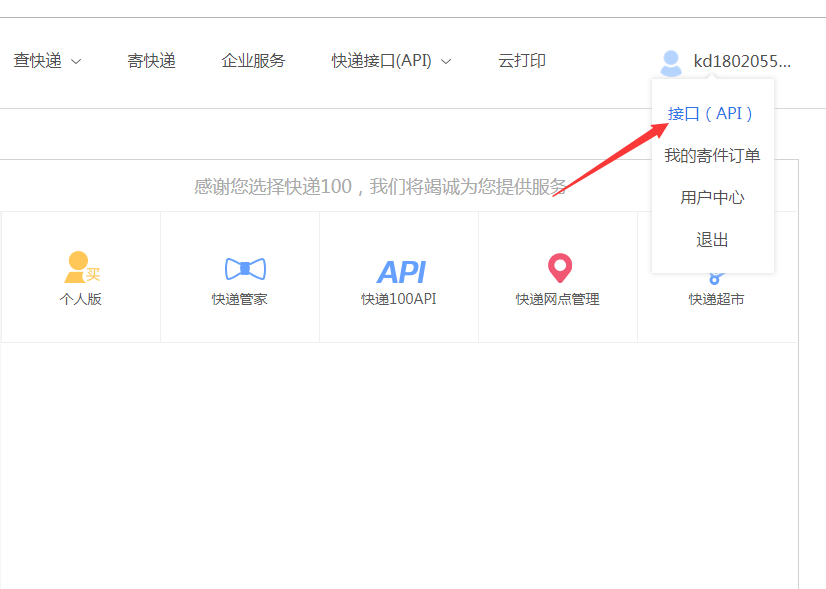Click the red location pin icon
The width and height of the screenshot is (826, 589).
tap(559, 268)
